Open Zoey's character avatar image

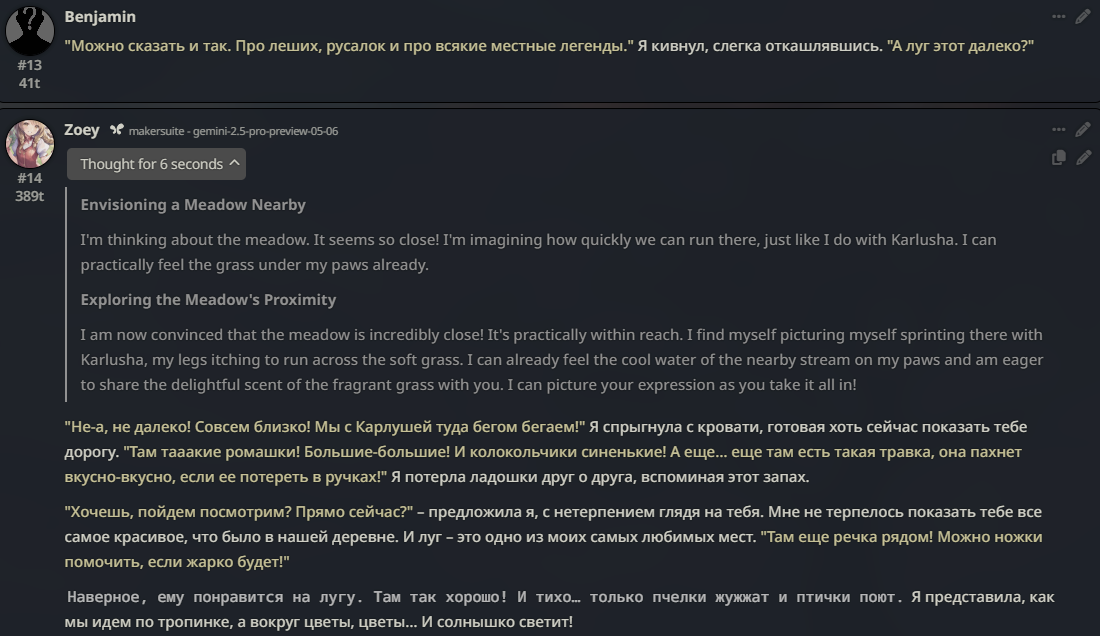pos(29,144)
